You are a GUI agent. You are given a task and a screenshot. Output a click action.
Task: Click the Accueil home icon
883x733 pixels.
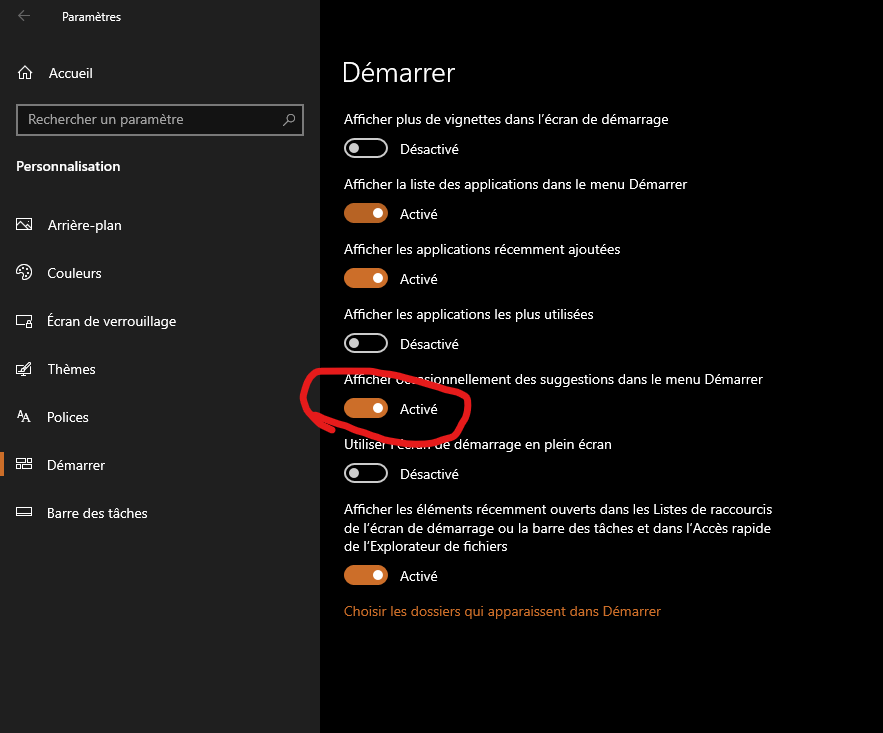point(25,73)
